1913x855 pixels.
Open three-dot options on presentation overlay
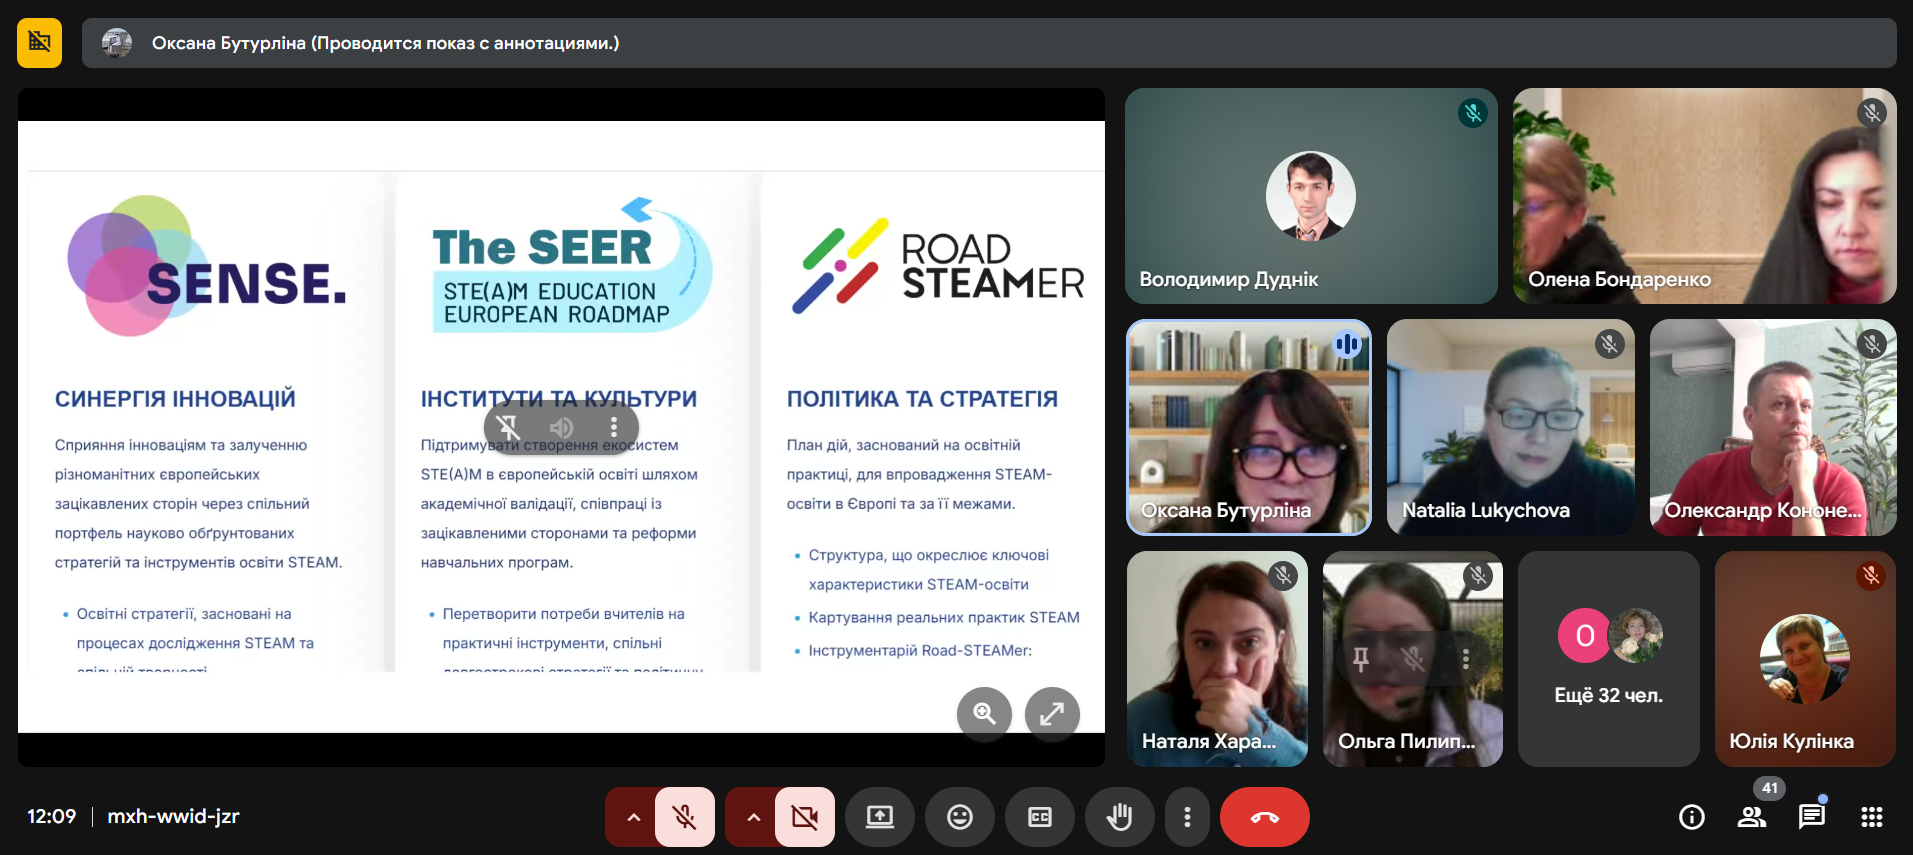(614, 428)
